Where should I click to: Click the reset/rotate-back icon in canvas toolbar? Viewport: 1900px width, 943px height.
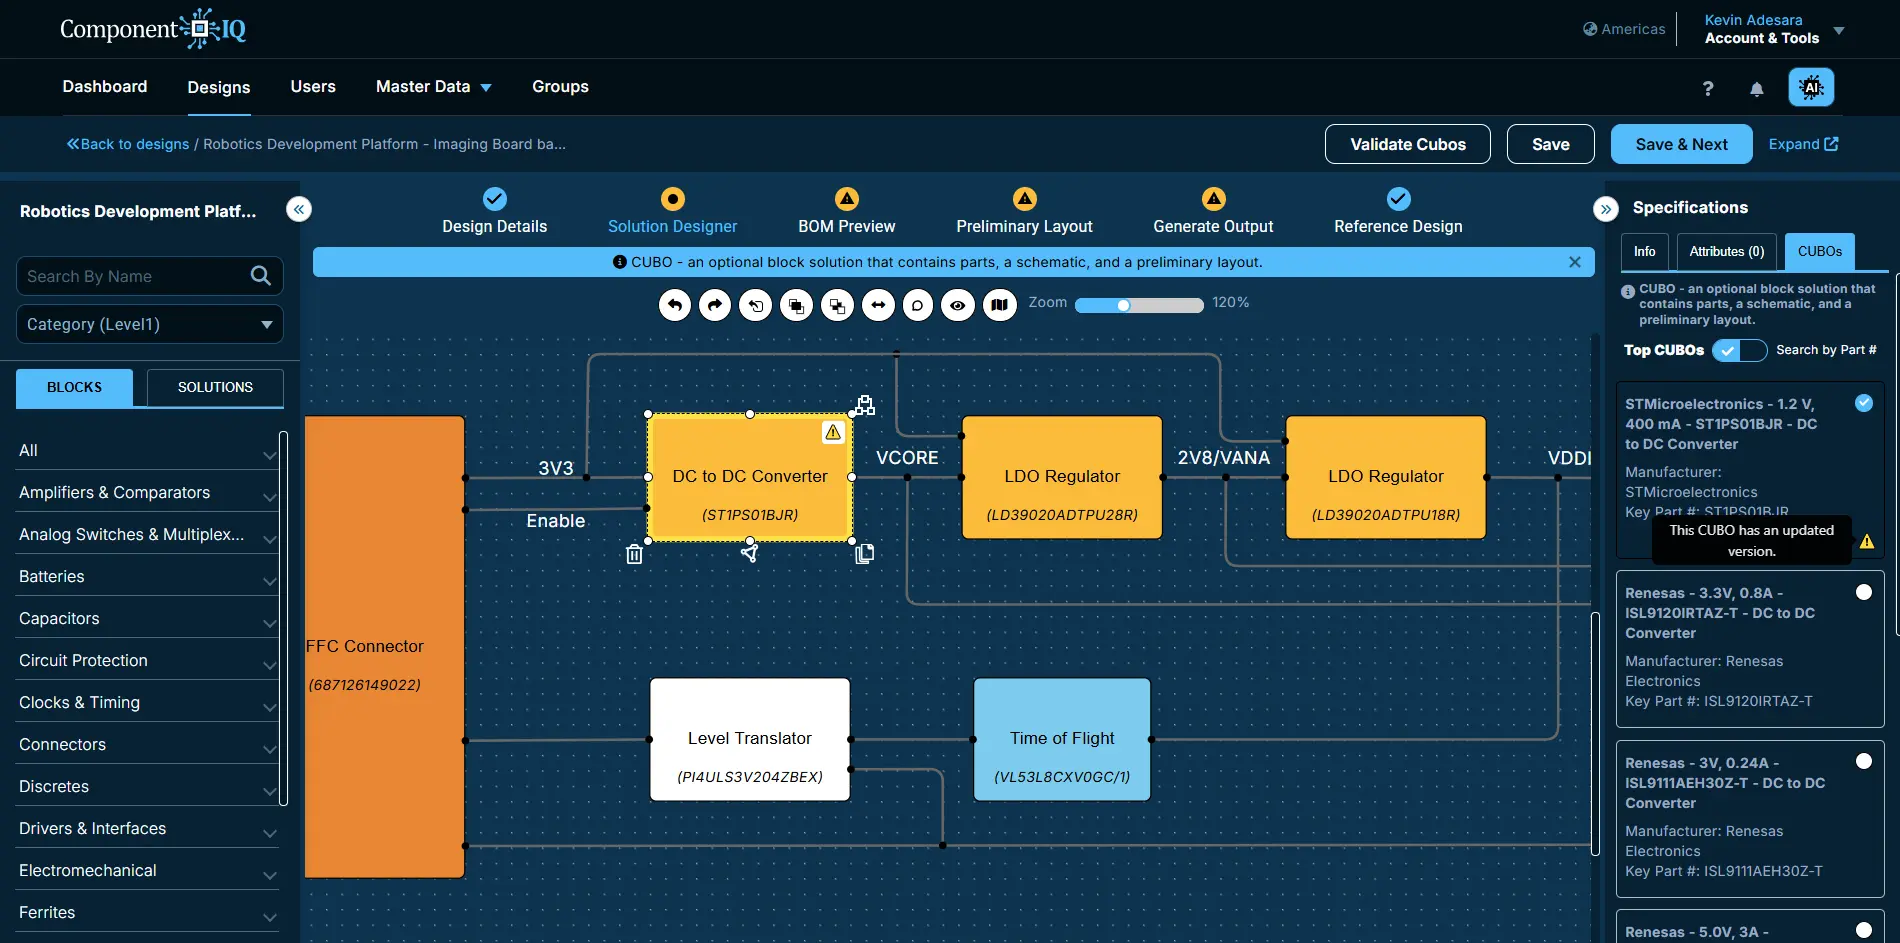pos(756,305)
